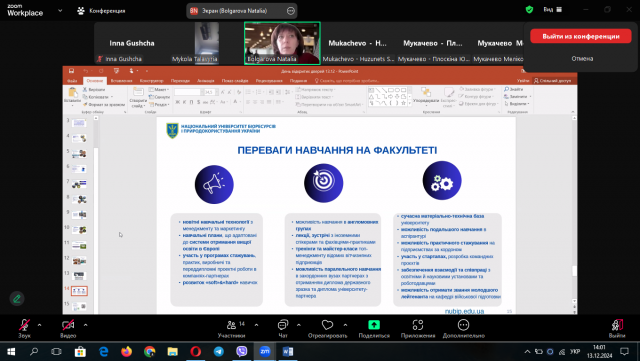640x361 pixels.
Task: Unmute microphone with the Звук button
Action: click(x=24, y=328)
